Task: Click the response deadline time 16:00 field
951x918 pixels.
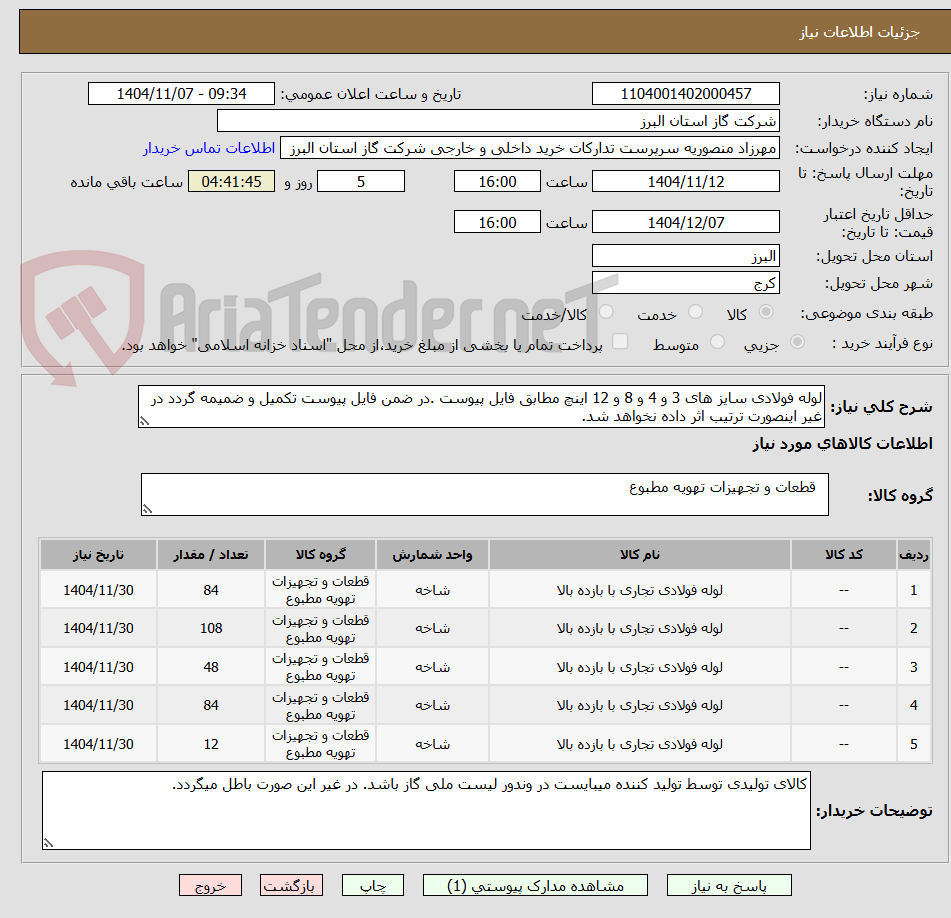Action: (x=497, y=181)
